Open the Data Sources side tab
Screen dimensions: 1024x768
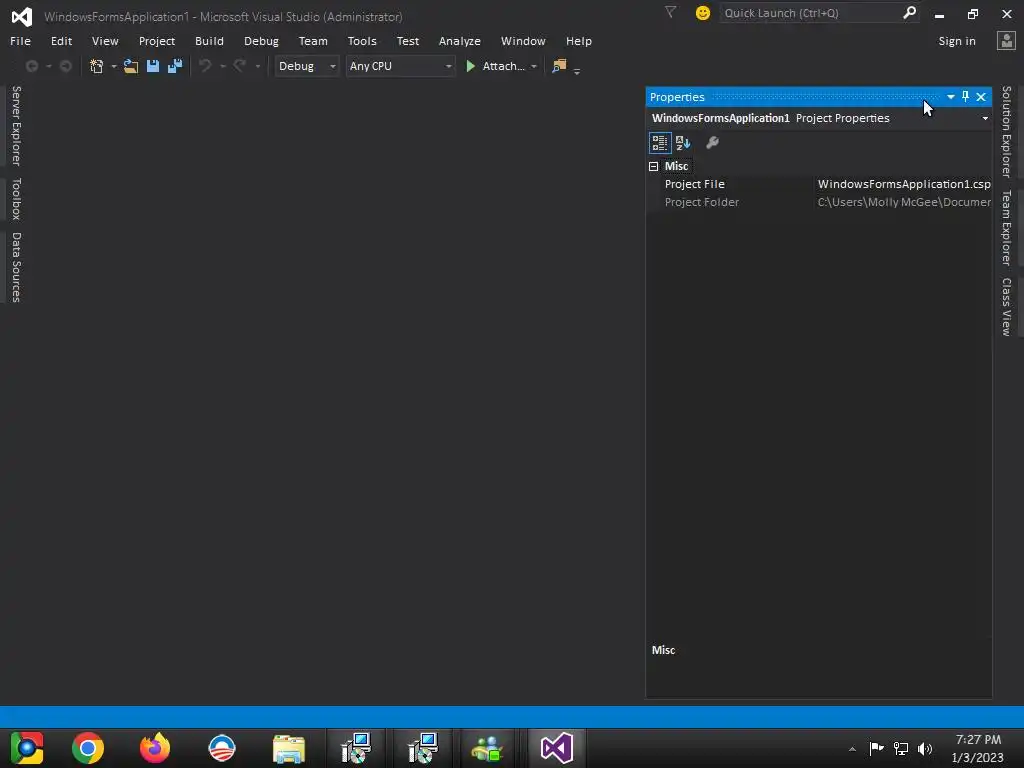[x=16, y=267]
